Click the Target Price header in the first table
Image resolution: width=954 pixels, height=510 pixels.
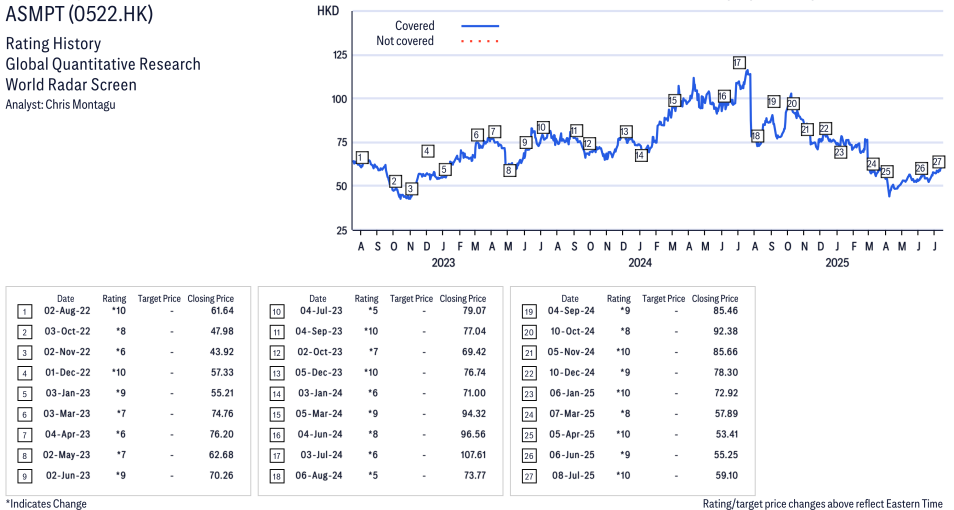159,299
